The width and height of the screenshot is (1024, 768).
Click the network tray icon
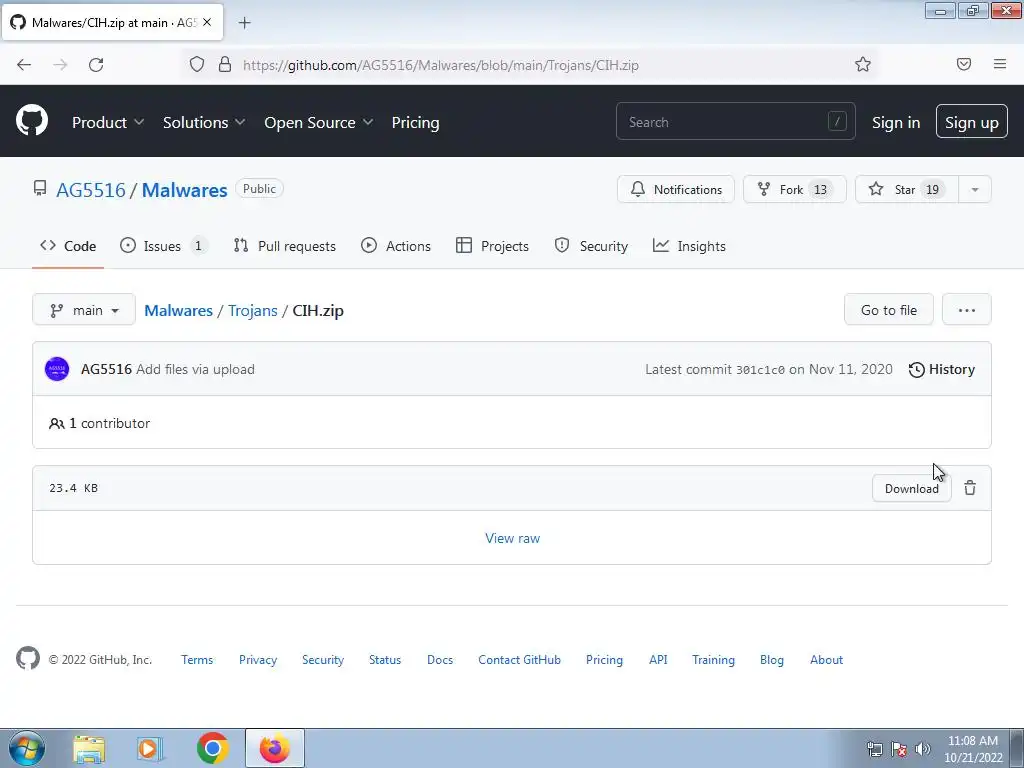tap(874, 749)
